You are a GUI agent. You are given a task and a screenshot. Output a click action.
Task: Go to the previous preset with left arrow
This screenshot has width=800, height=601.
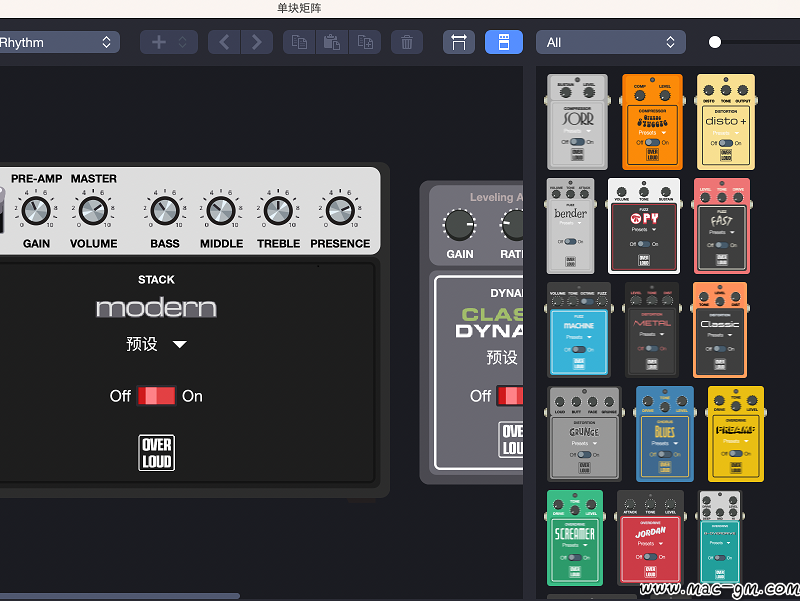click(224, 42)
